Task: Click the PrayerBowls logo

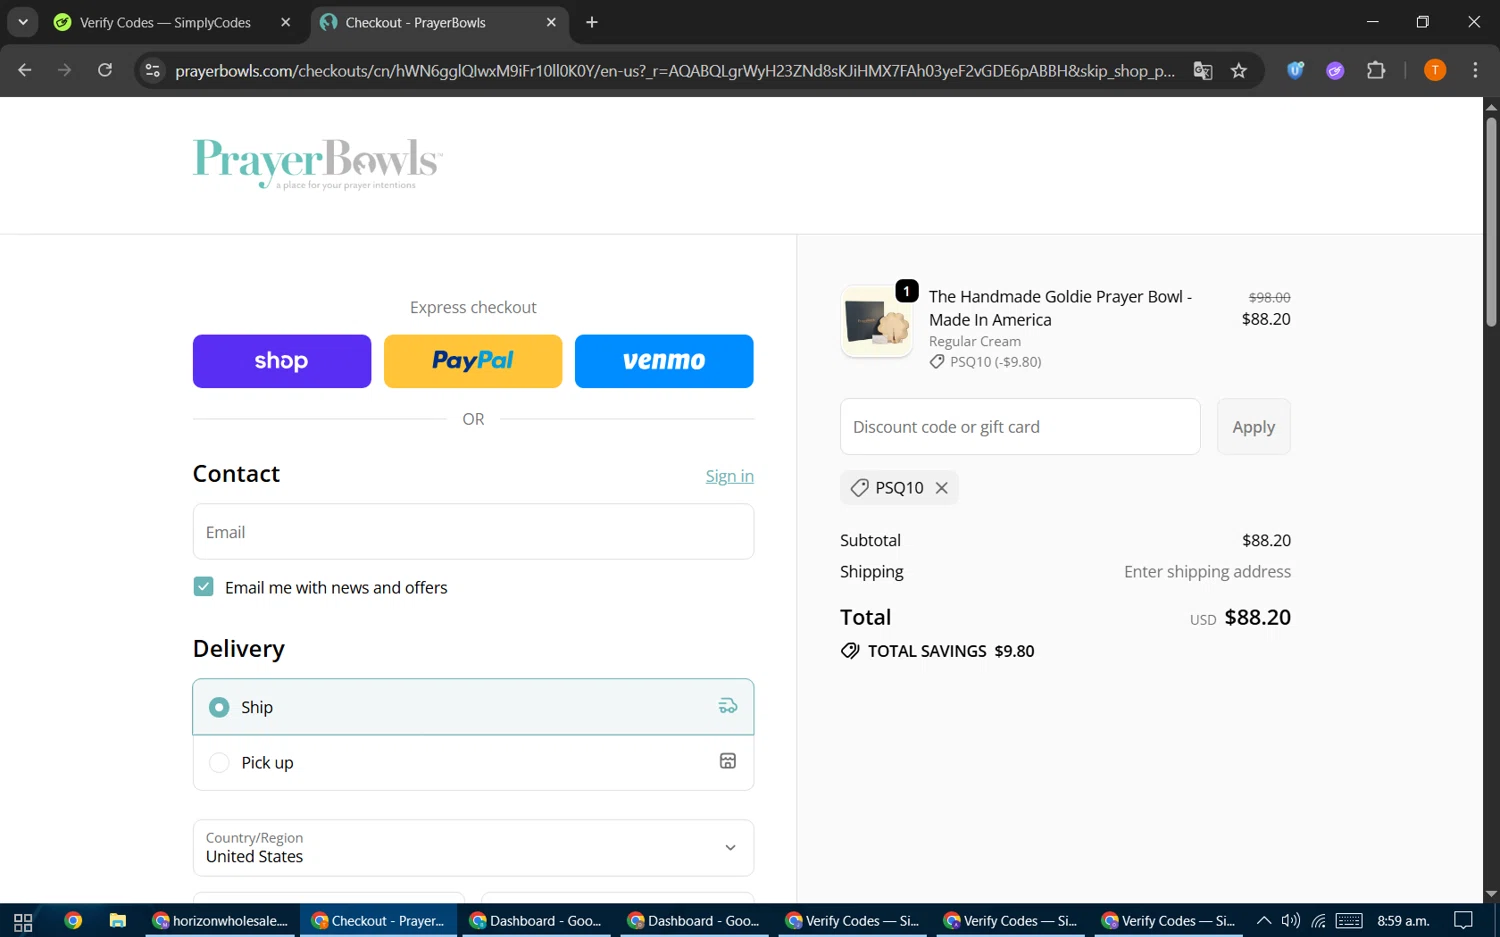Action: click(317, 164)
